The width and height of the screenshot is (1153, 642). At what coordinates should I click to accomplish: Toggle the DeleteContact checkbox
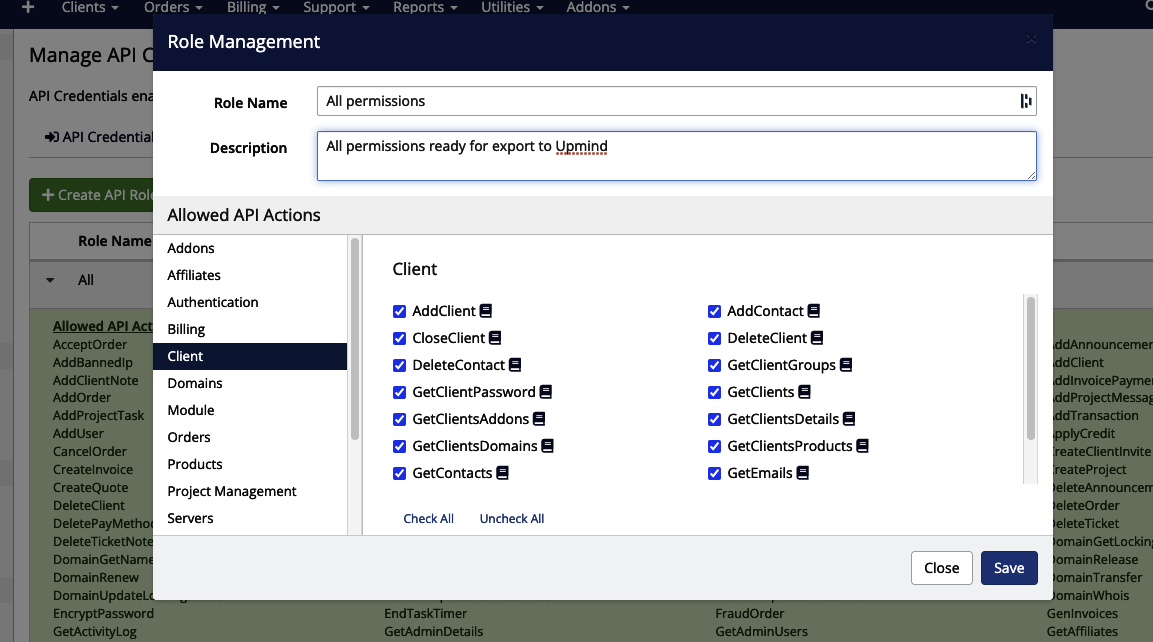(x=399, y=365)
